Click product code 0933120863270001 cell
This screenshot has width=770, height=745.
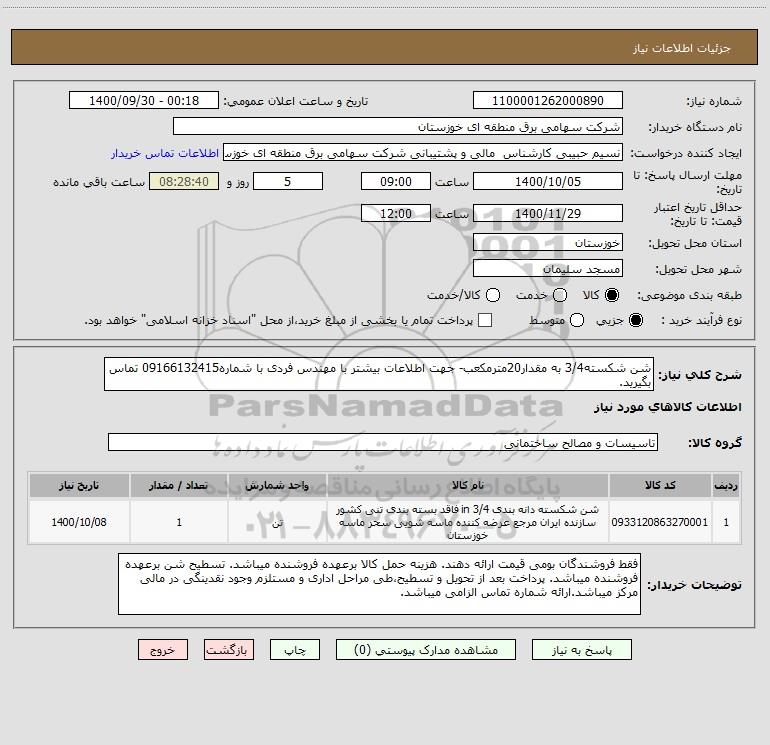click(x=660, y=522)
